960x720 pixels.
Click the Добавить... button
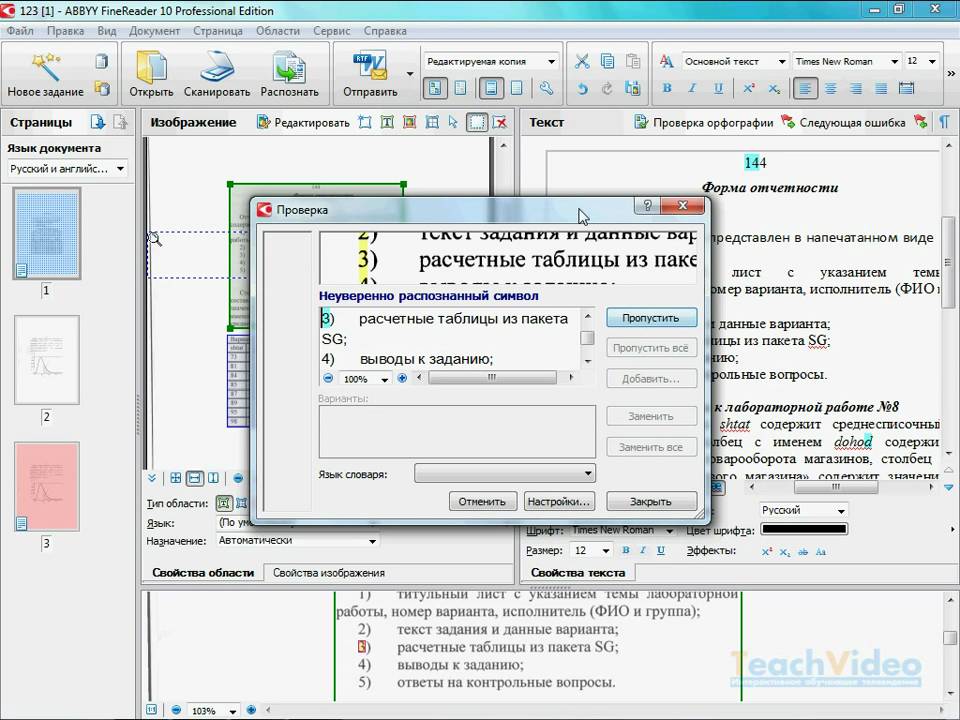point(651,379)
